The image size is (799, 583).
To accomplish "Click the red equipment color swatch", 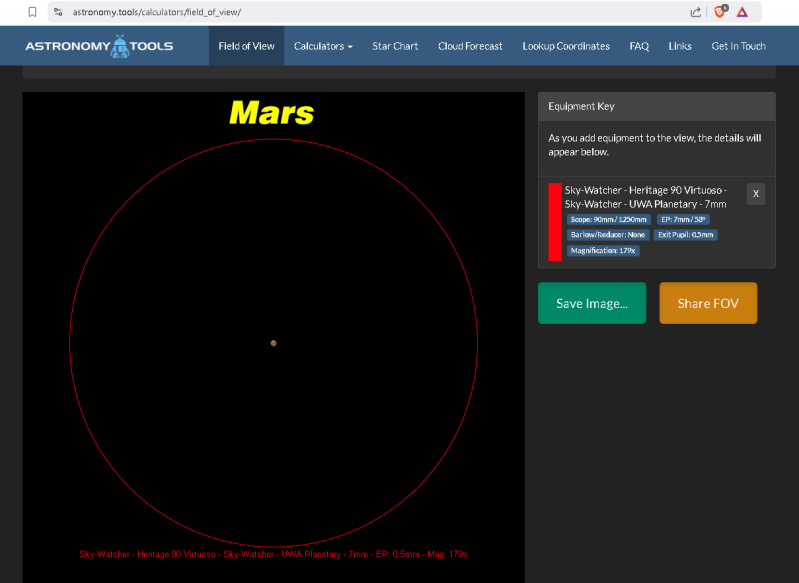I will tap(555, 222).
